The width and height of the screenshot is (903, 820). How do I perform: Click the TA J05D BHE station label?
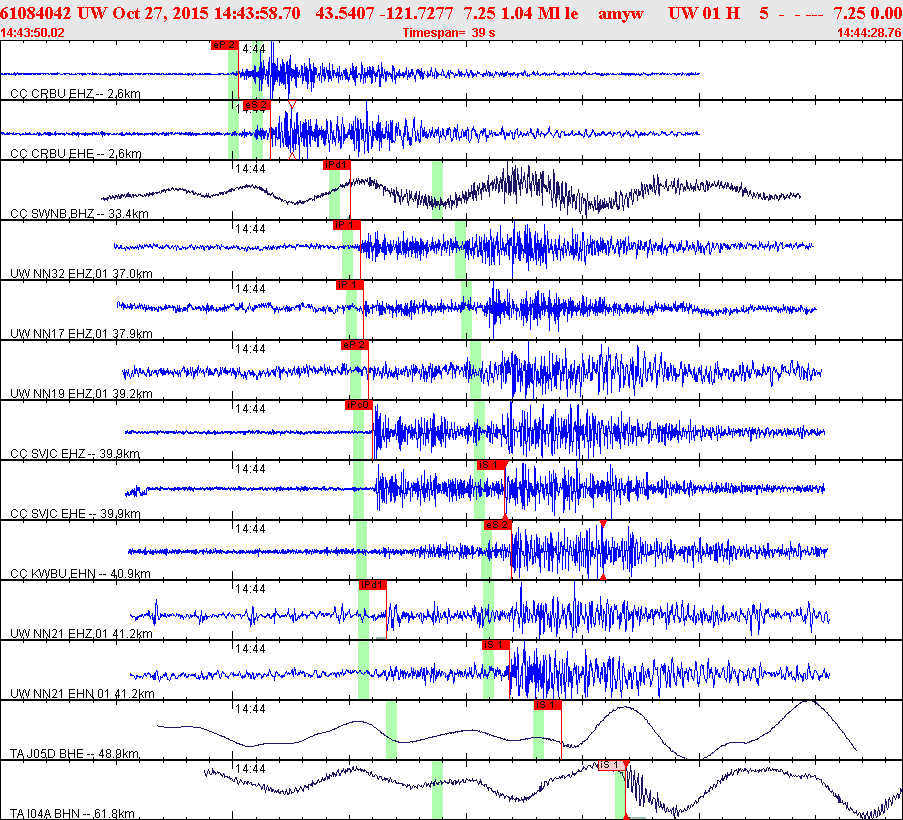point(75,752)
